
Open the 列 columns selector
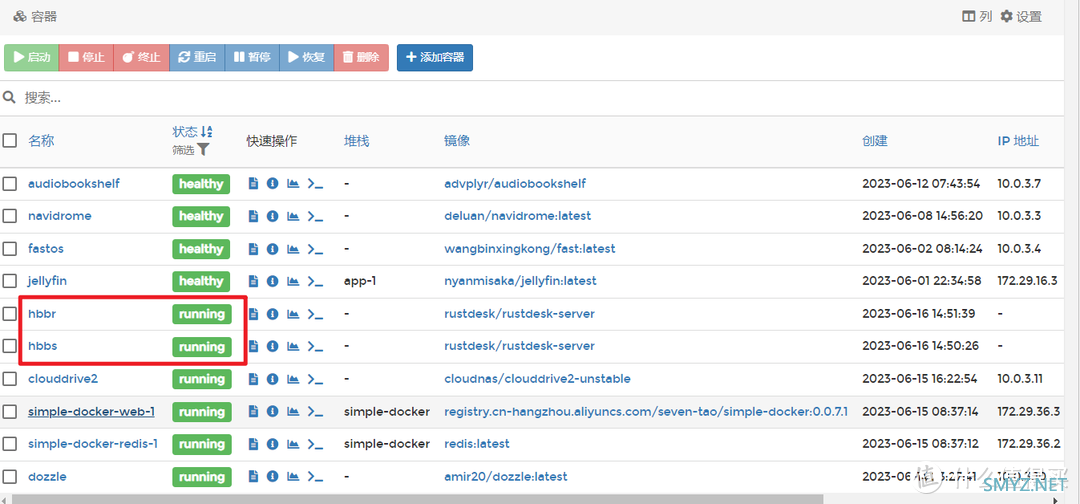977,17
